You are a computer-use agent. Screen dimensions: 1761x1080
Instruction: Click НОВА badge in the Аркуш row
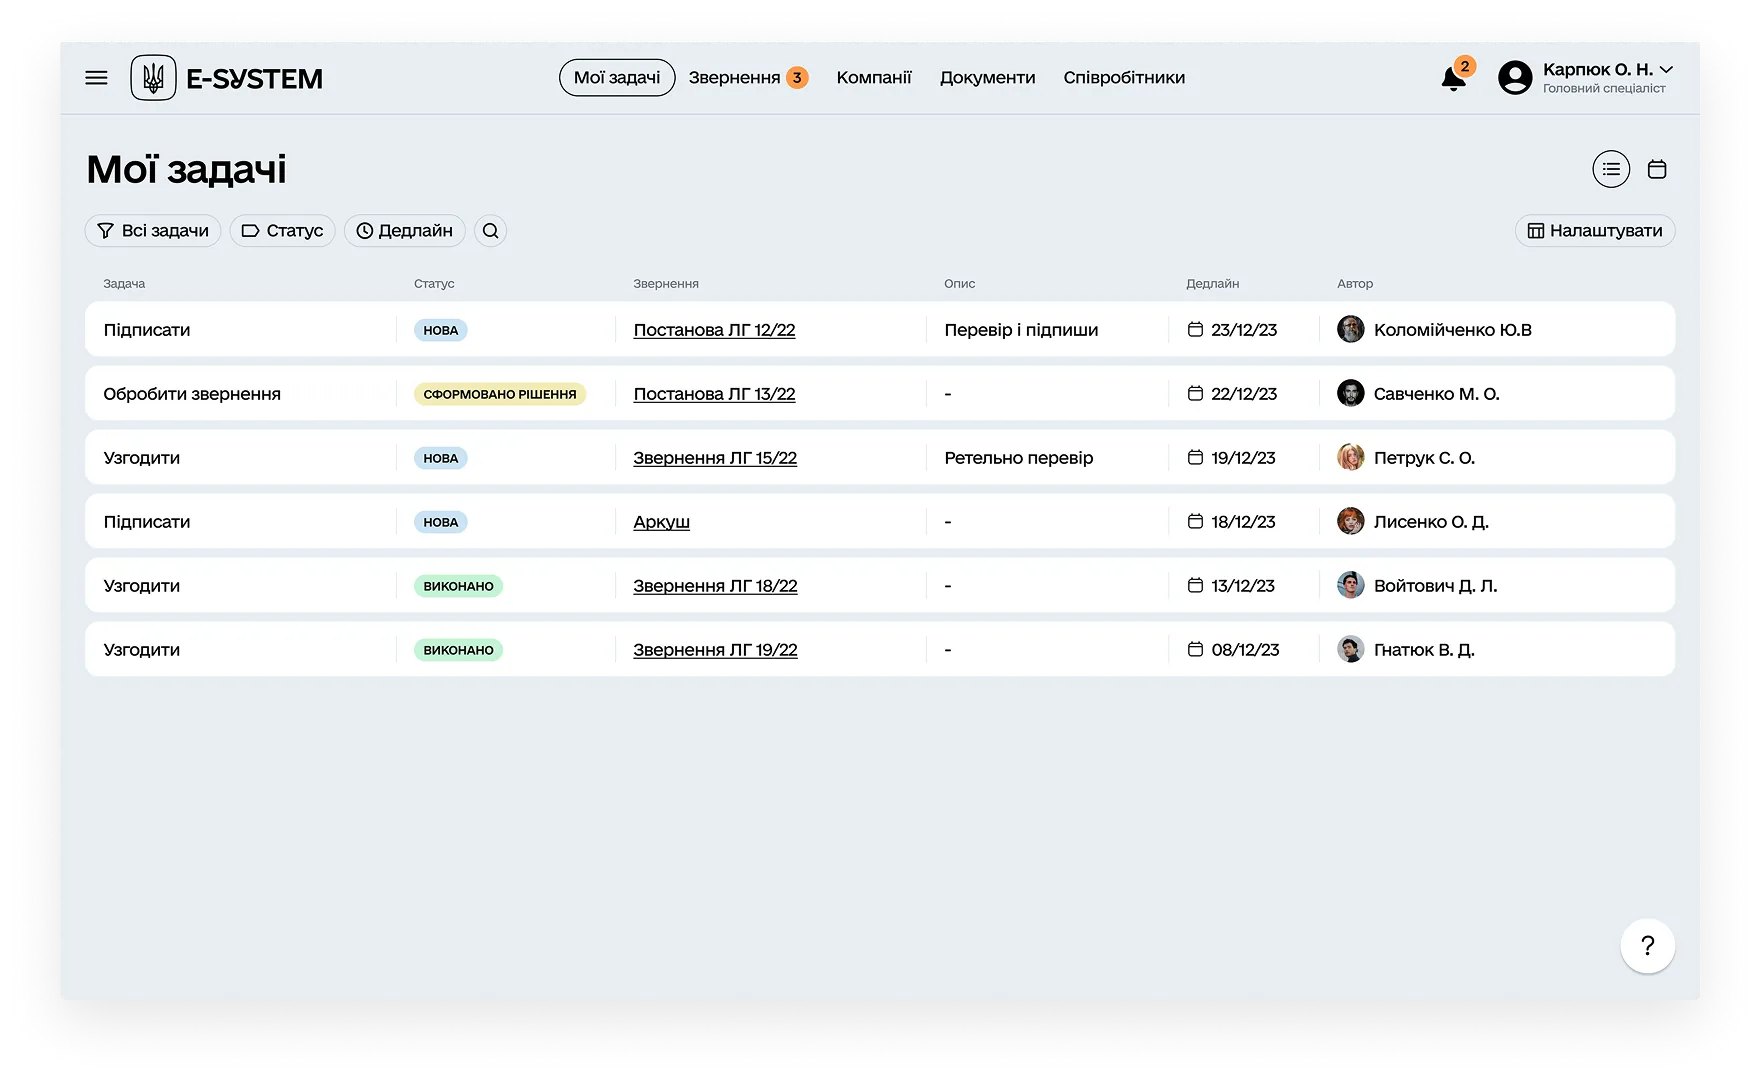[x=440, y=522]
